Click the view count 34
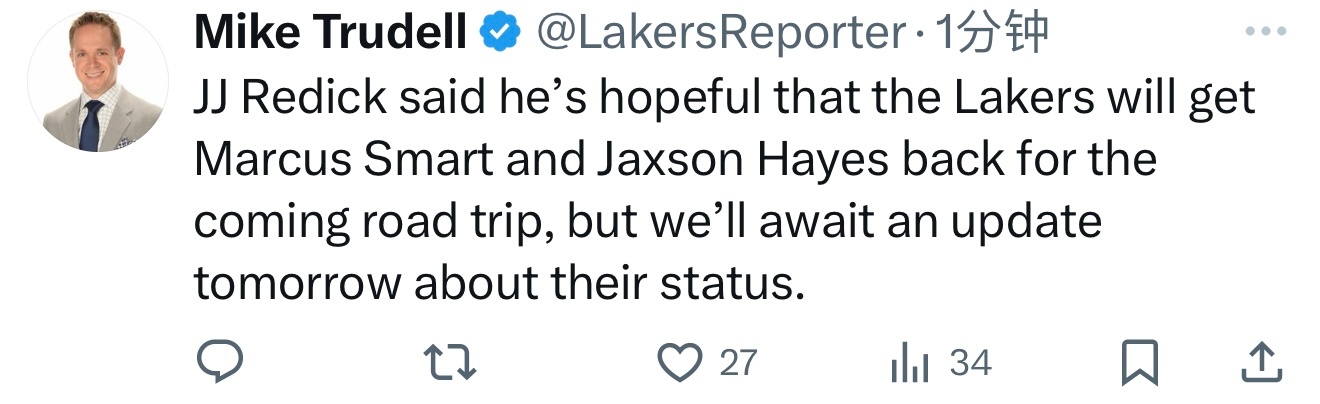Viewport: 1320px width, 404px height. pyautogui.click(x=970, y=362)
